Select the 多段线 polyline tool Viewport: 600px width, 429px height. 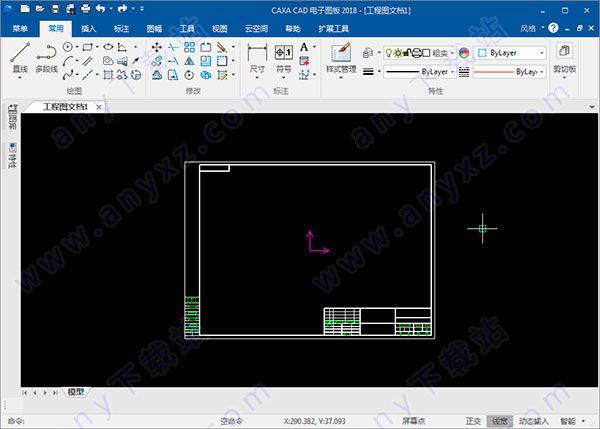point(46,57)
